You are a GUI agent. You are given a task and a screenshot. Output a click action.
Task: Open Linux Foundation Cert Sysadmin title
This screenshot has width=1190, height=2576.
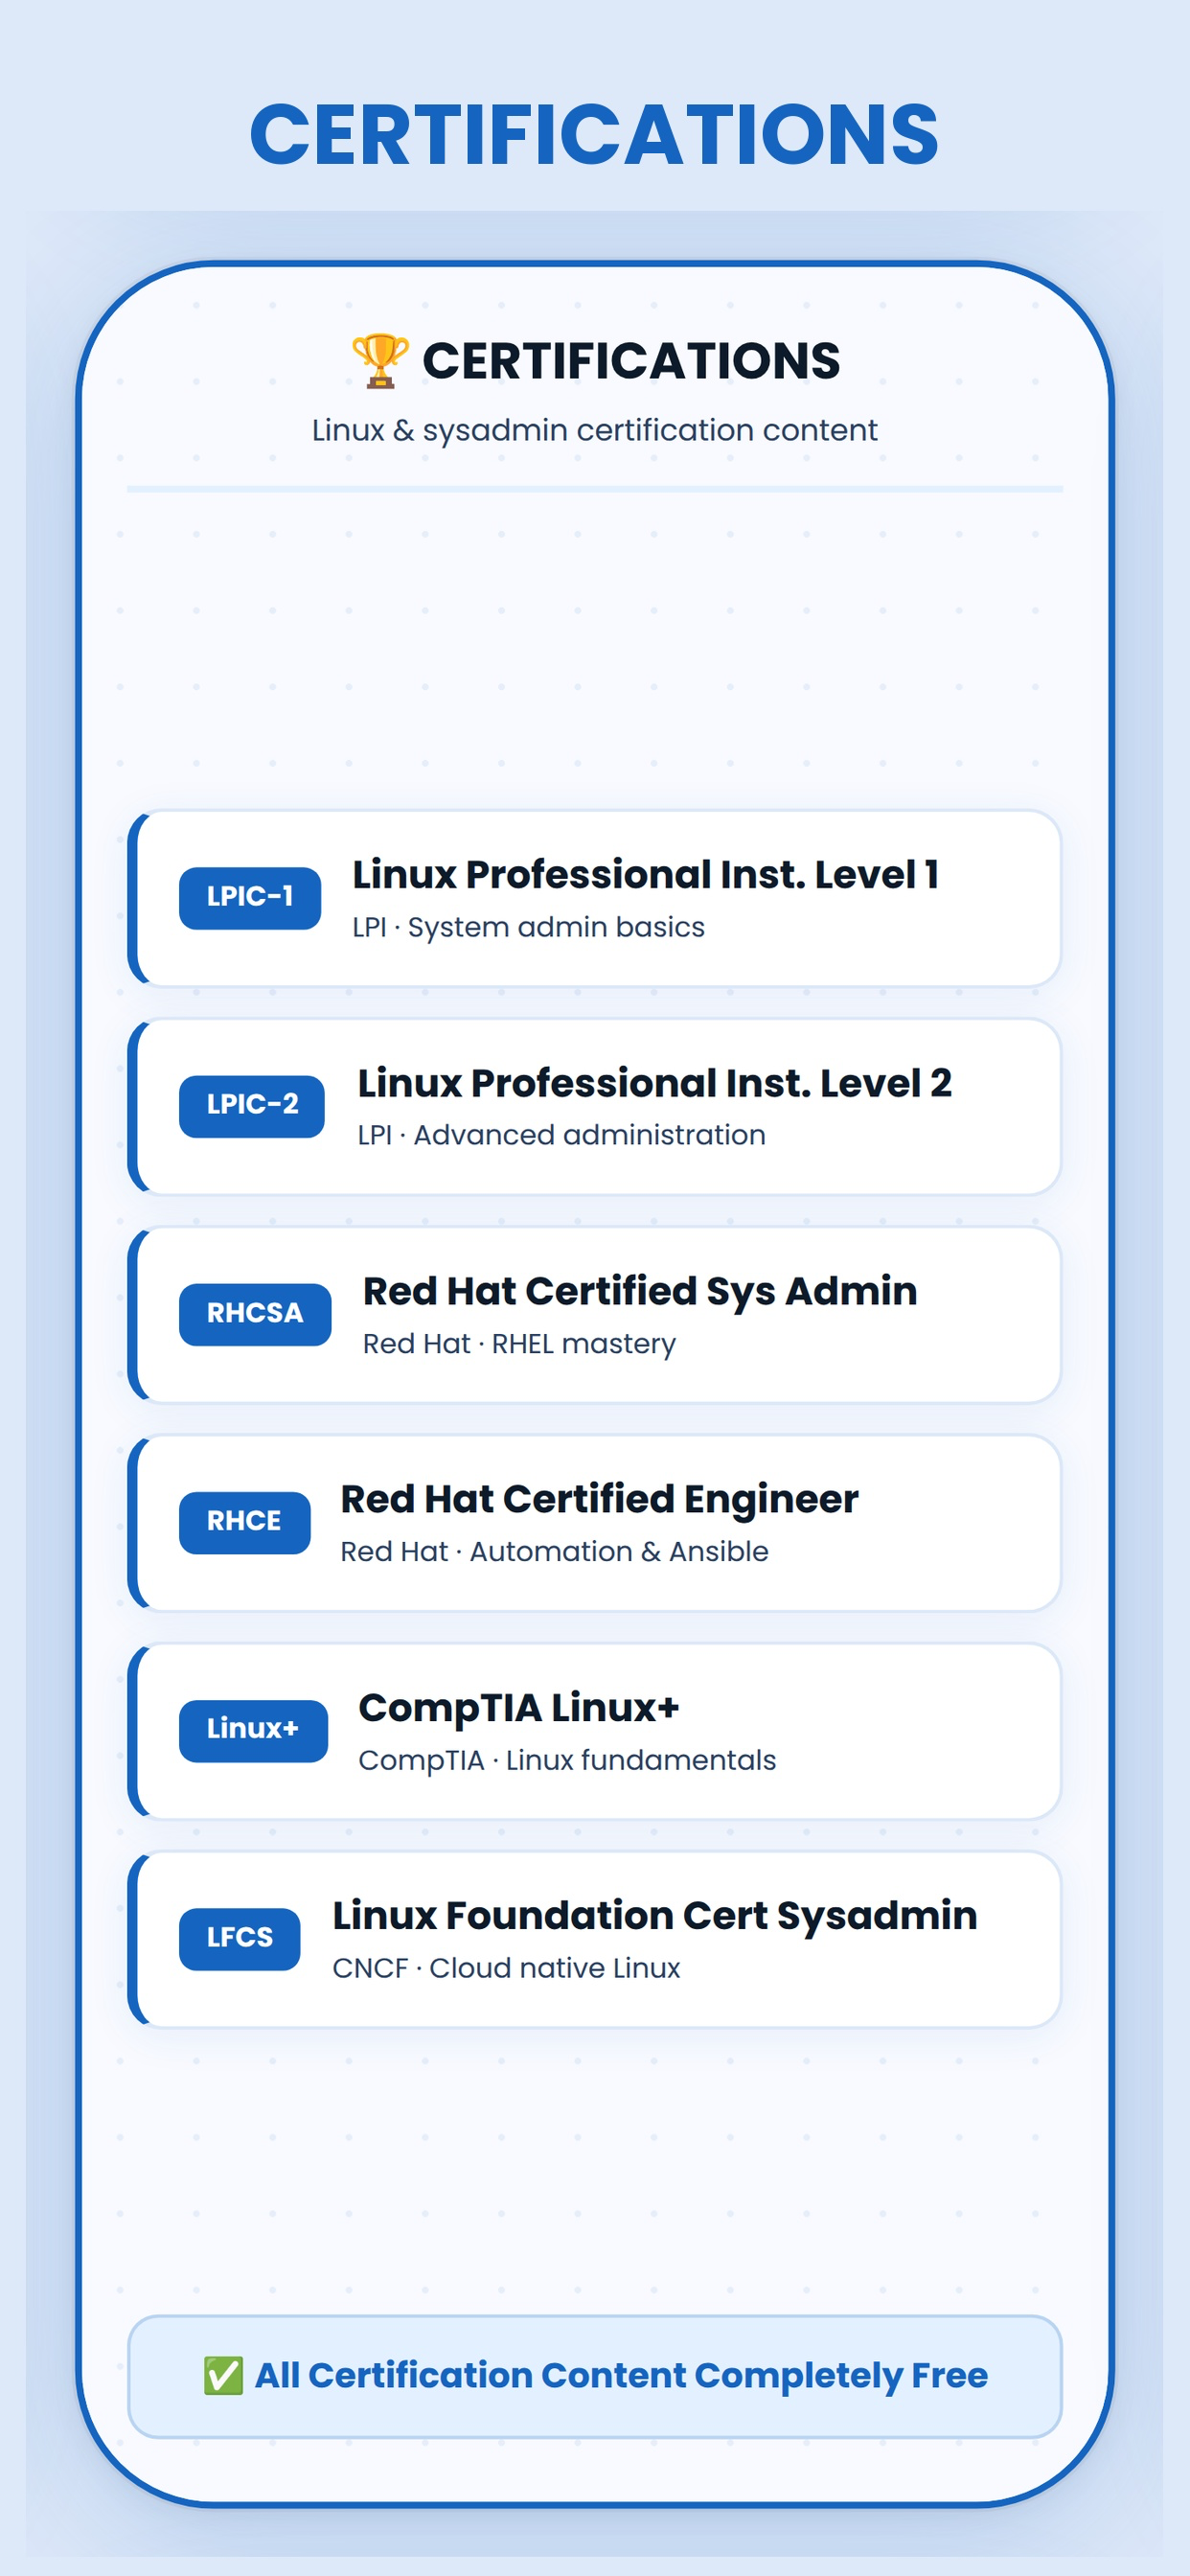click(655, 1915)
